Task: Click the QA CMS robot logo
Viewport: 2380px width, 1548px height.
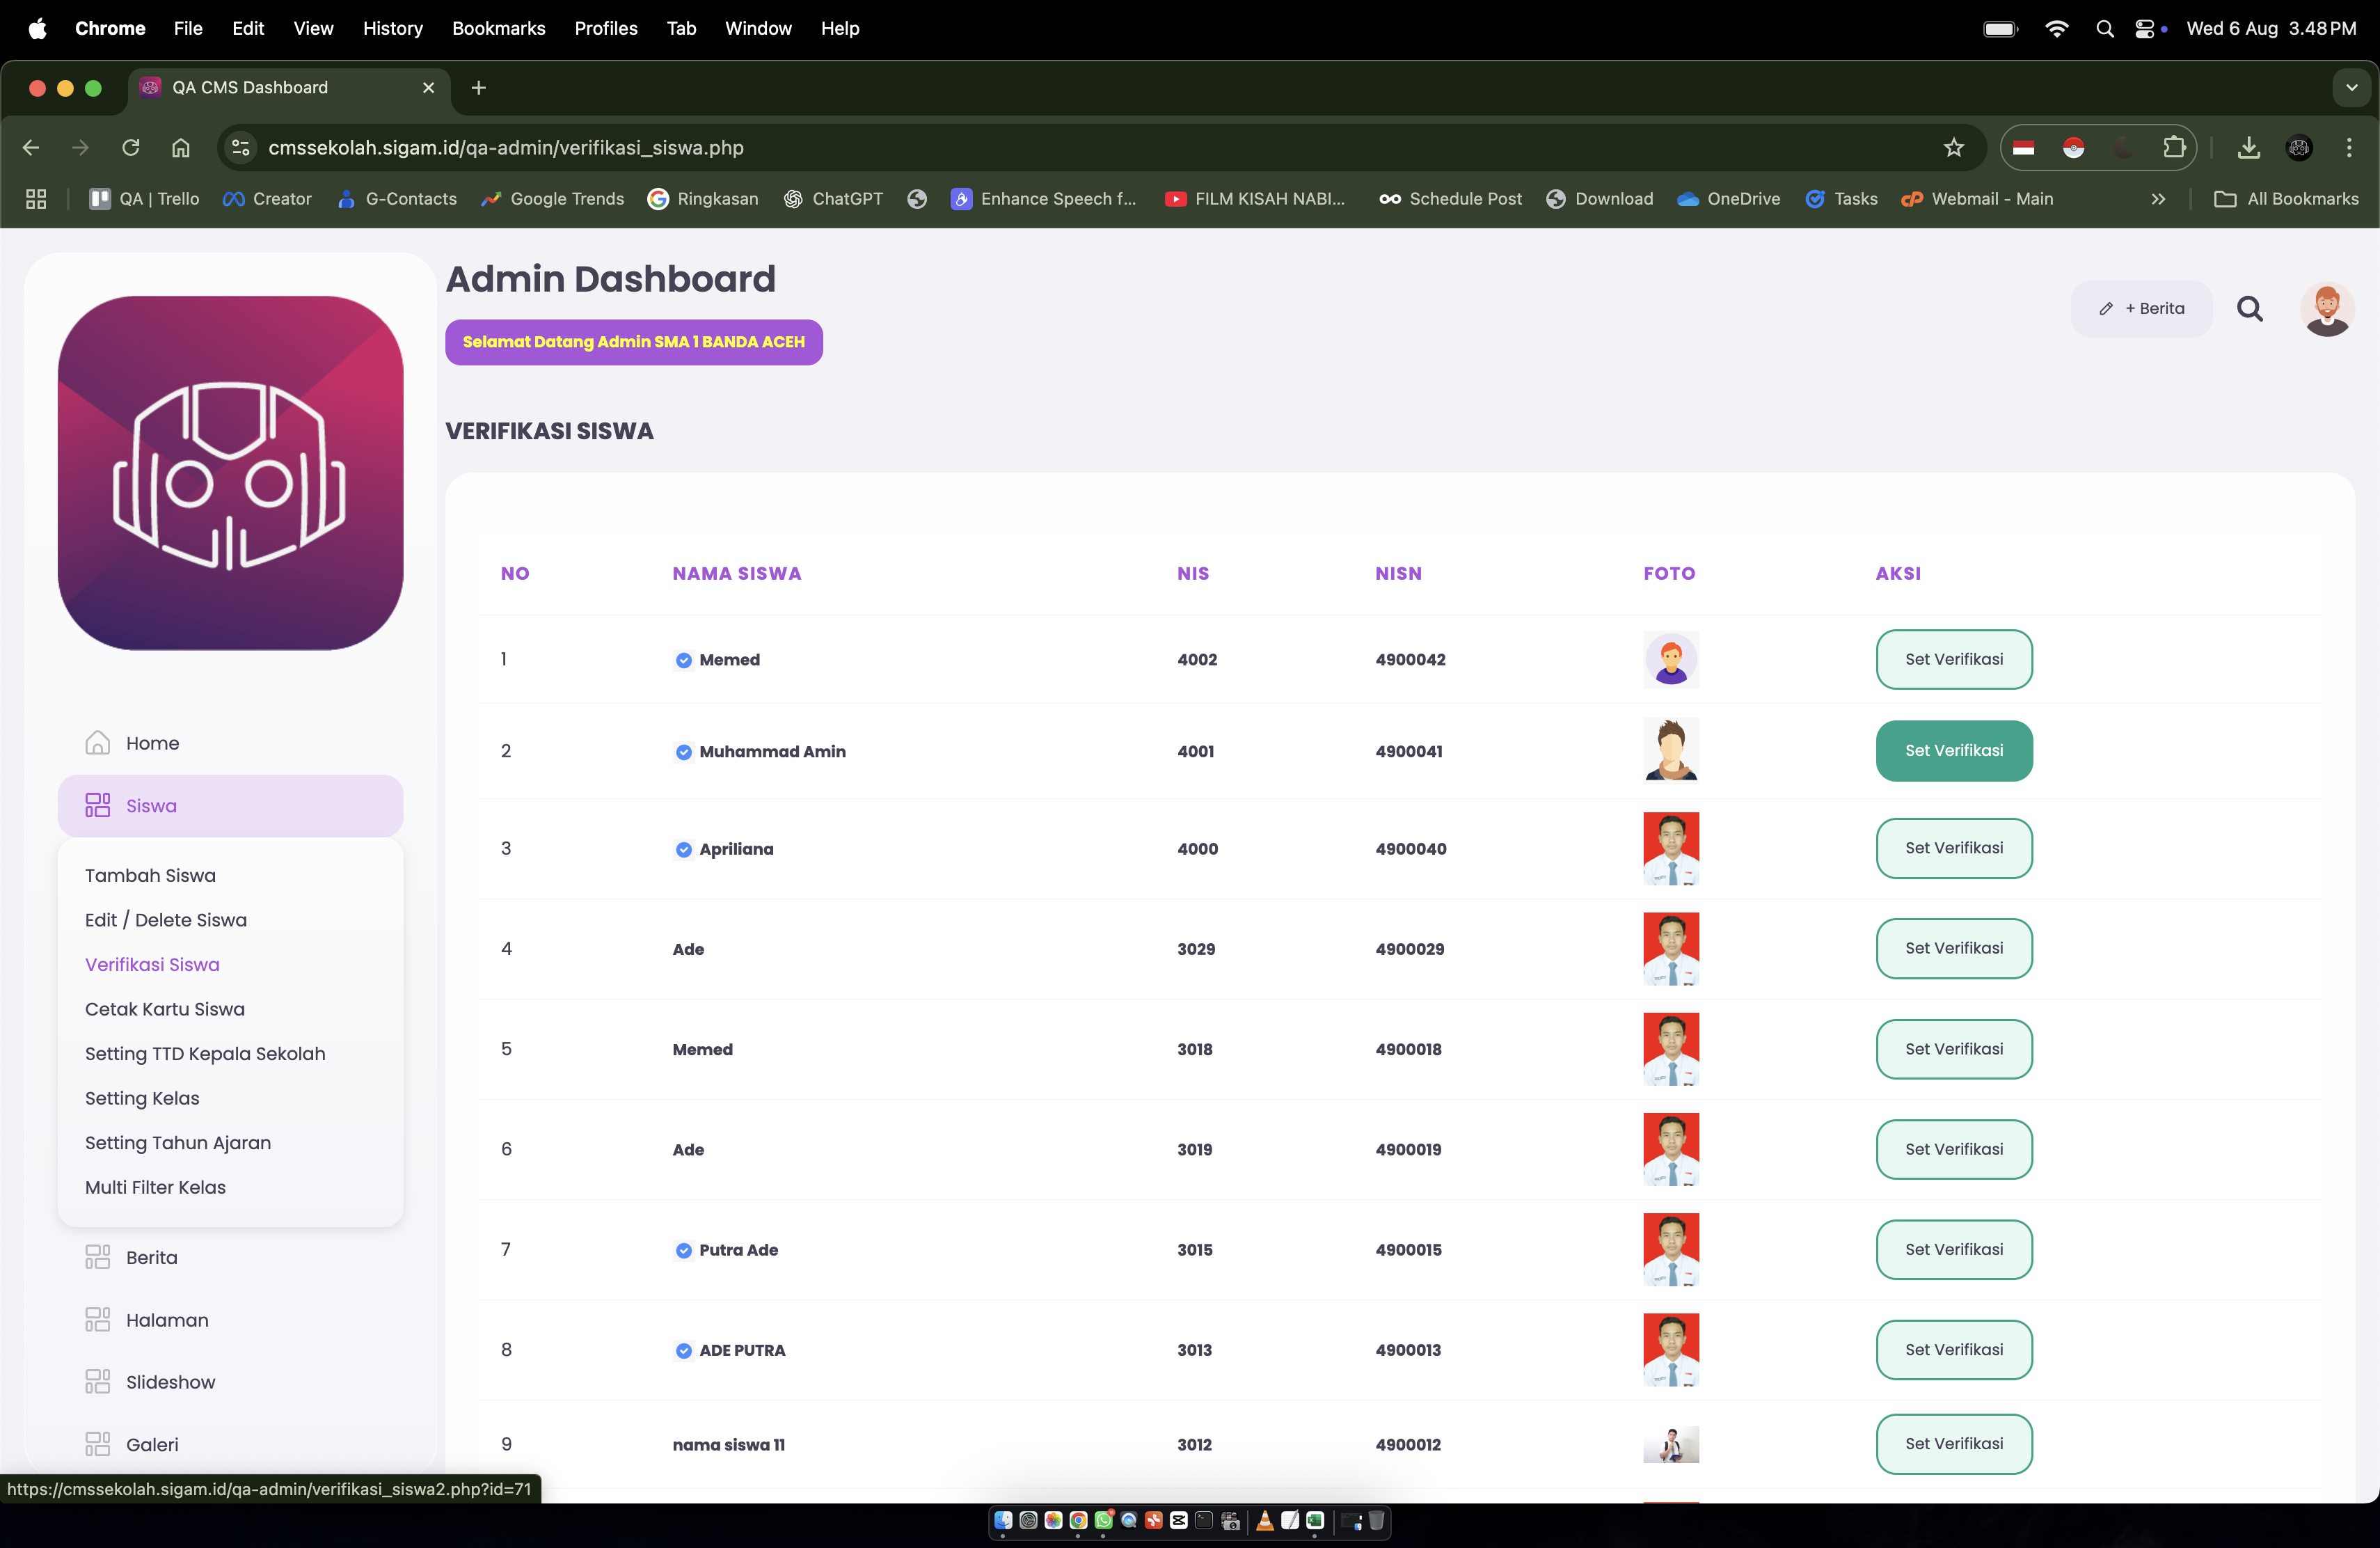Action: point(231,473)
